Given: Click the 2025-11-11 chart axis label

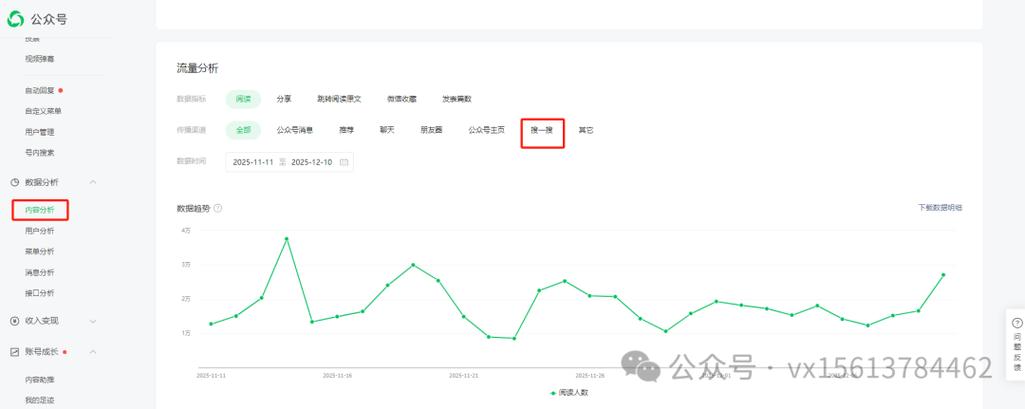Looking at the screenshot, I should coord(211,376).
